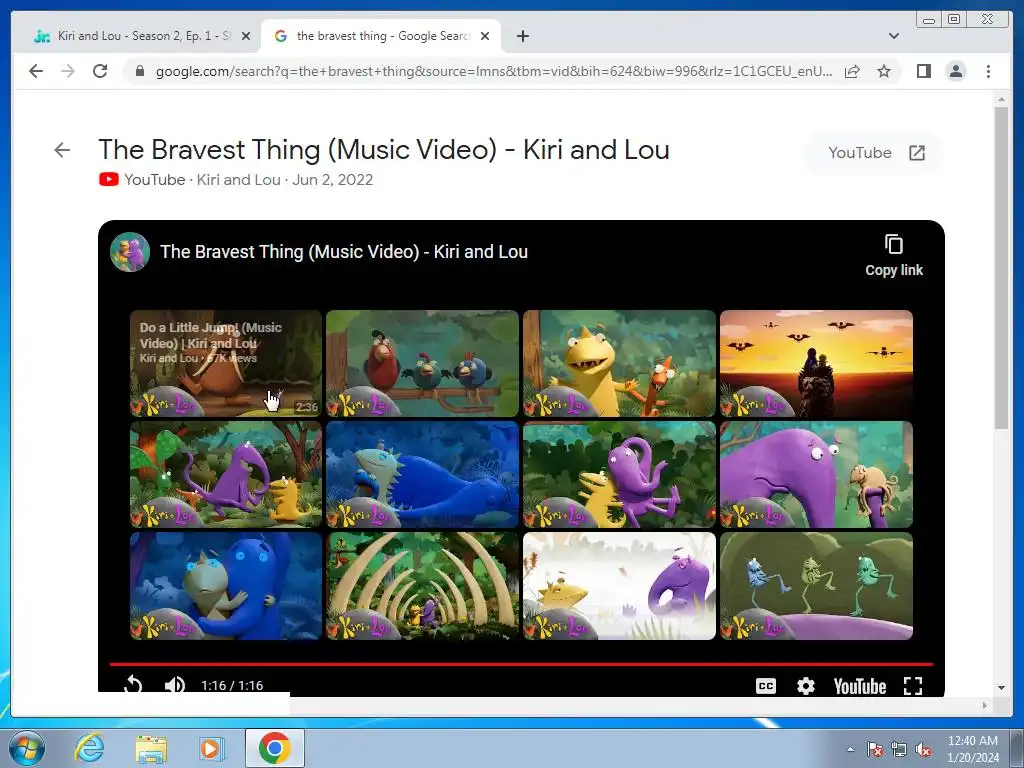1024x768 pixels.
Task: Open Windows Explorer from taskbar
Action: 150,748
